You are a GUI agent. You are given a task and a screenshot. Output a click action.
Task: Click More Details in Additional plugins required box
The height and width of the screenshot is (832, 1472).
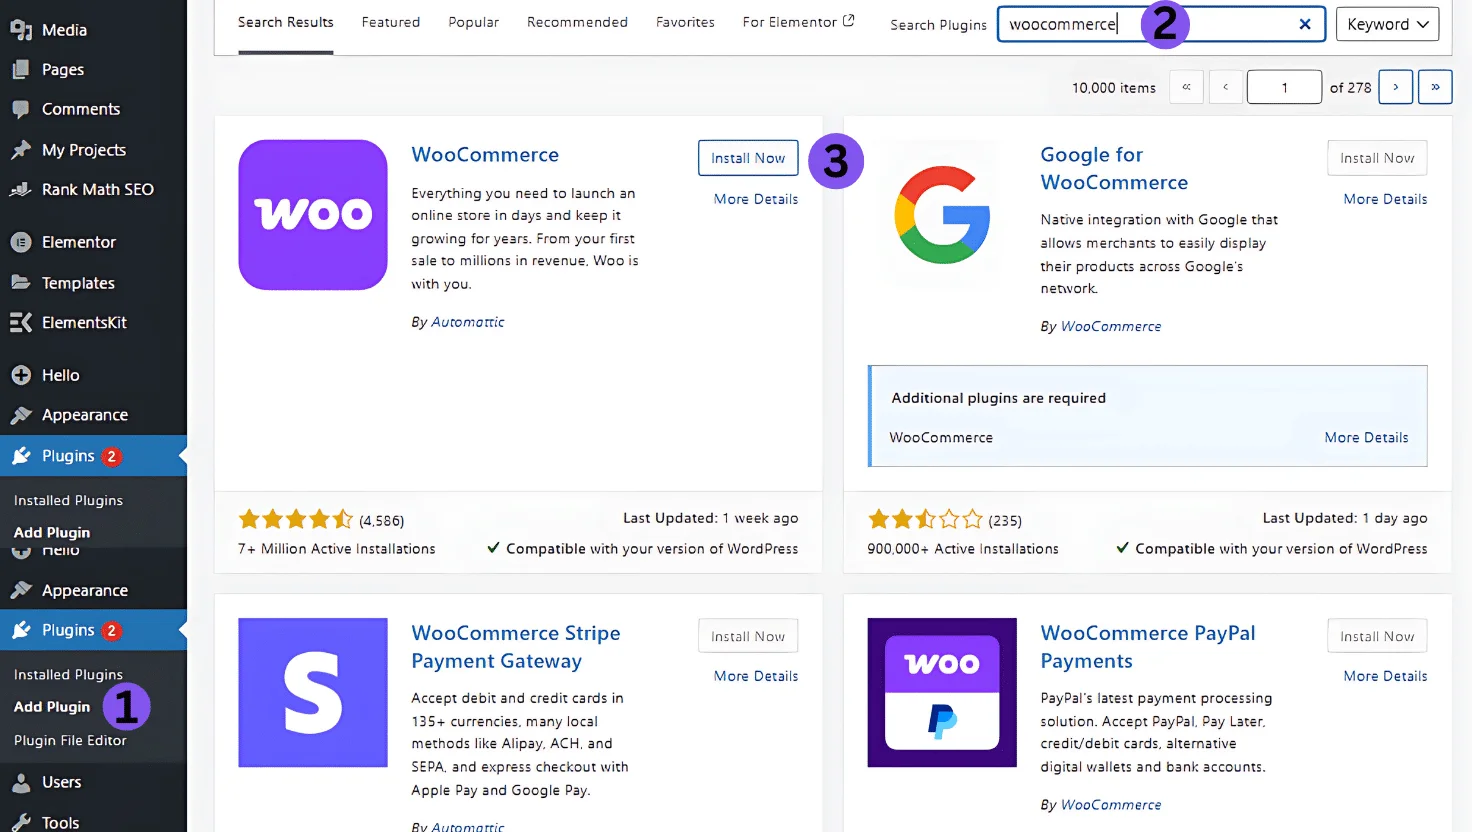1366,438
